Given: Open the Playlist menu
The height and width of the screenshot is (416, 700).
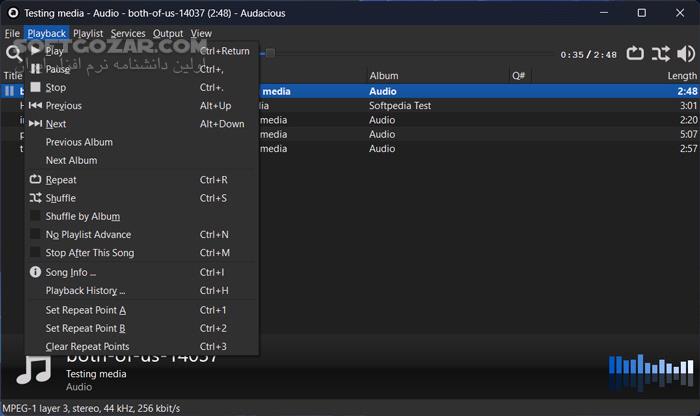Looking at the screenshot, I should [88, 33].
